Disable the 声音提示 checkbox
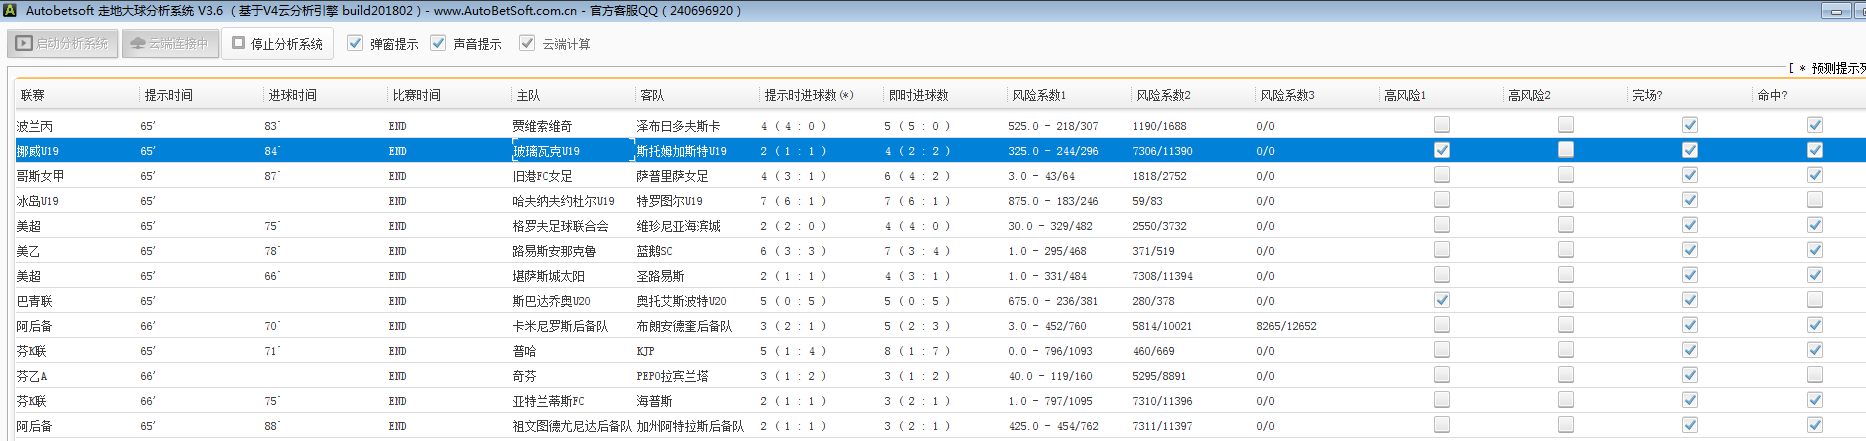This screenshot has width=1866, height=441. [x=438, y=43]
